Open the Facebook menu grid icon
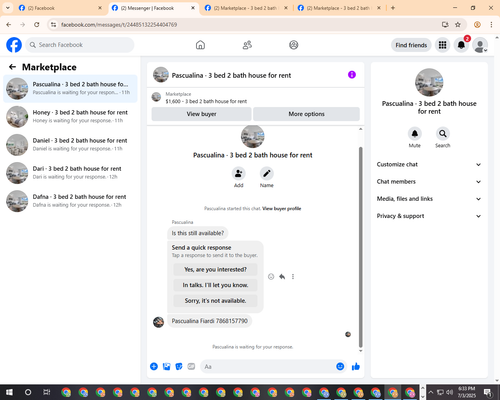 442,45
